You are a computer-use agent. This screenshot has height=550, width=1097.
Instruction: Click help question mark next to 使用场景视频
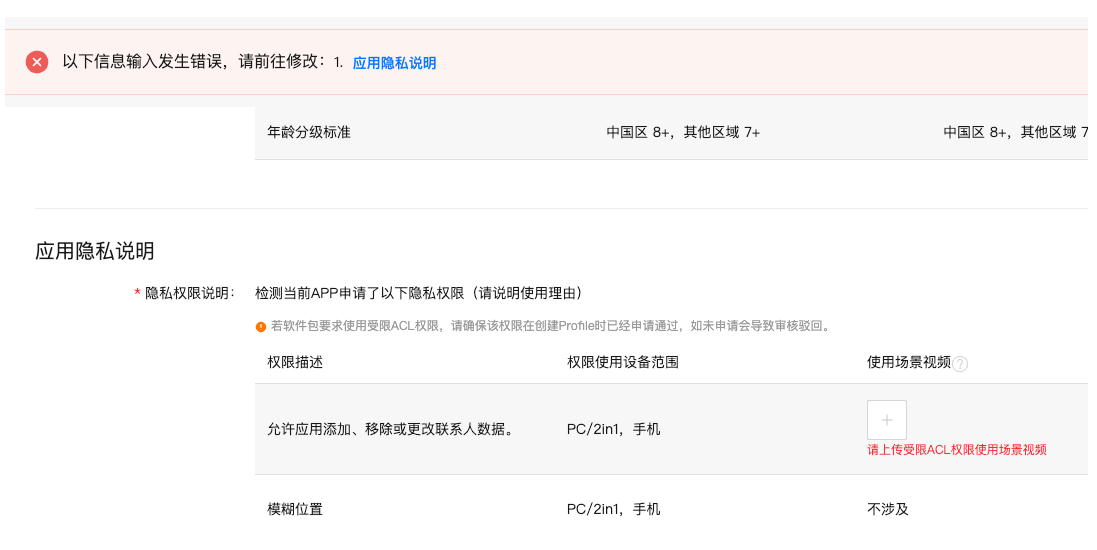point(960,364)
